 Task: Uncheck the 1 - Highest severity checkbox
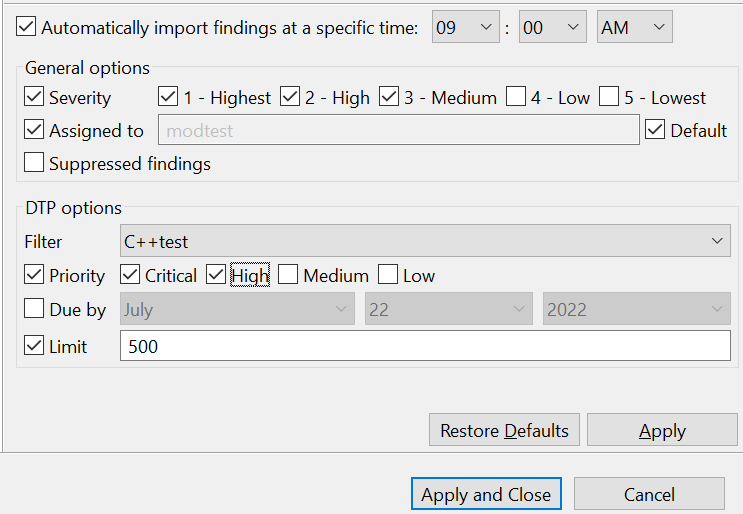click(168, 96)
